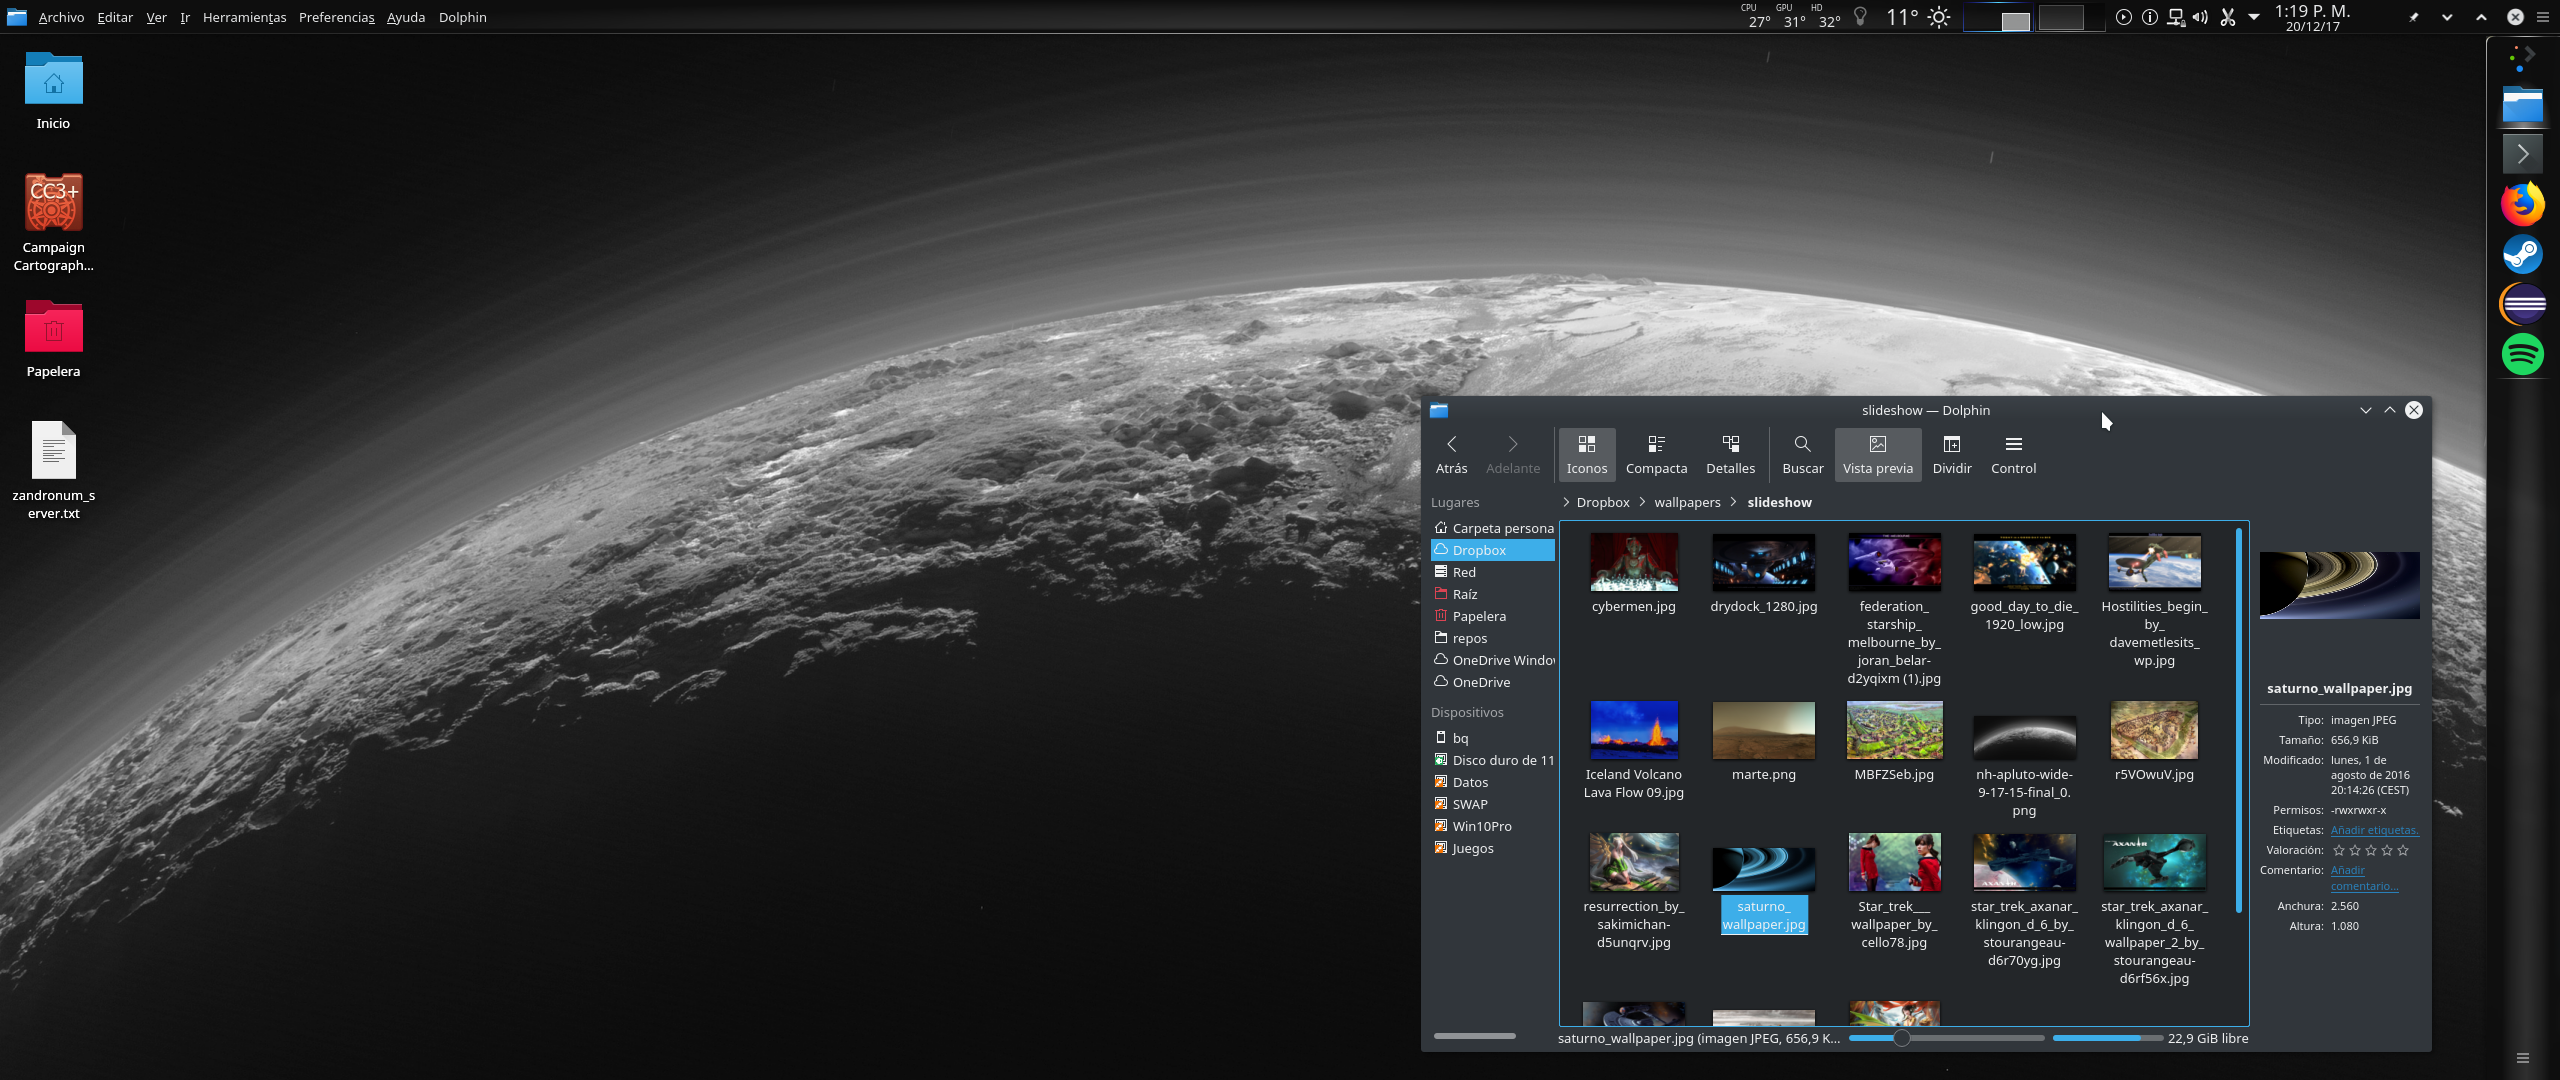
Task: Open Juegos drive entry
Action: (1493, 848)
